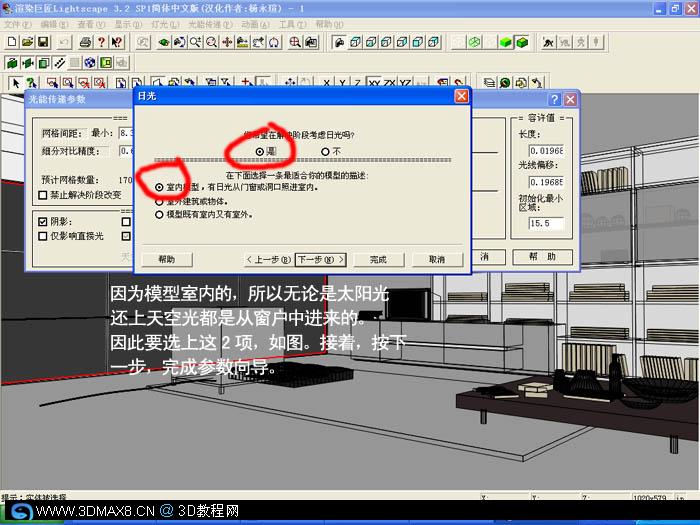
Task: Click 下一步(N) in the 日光 dialog
Action: (x=321, y=259)
